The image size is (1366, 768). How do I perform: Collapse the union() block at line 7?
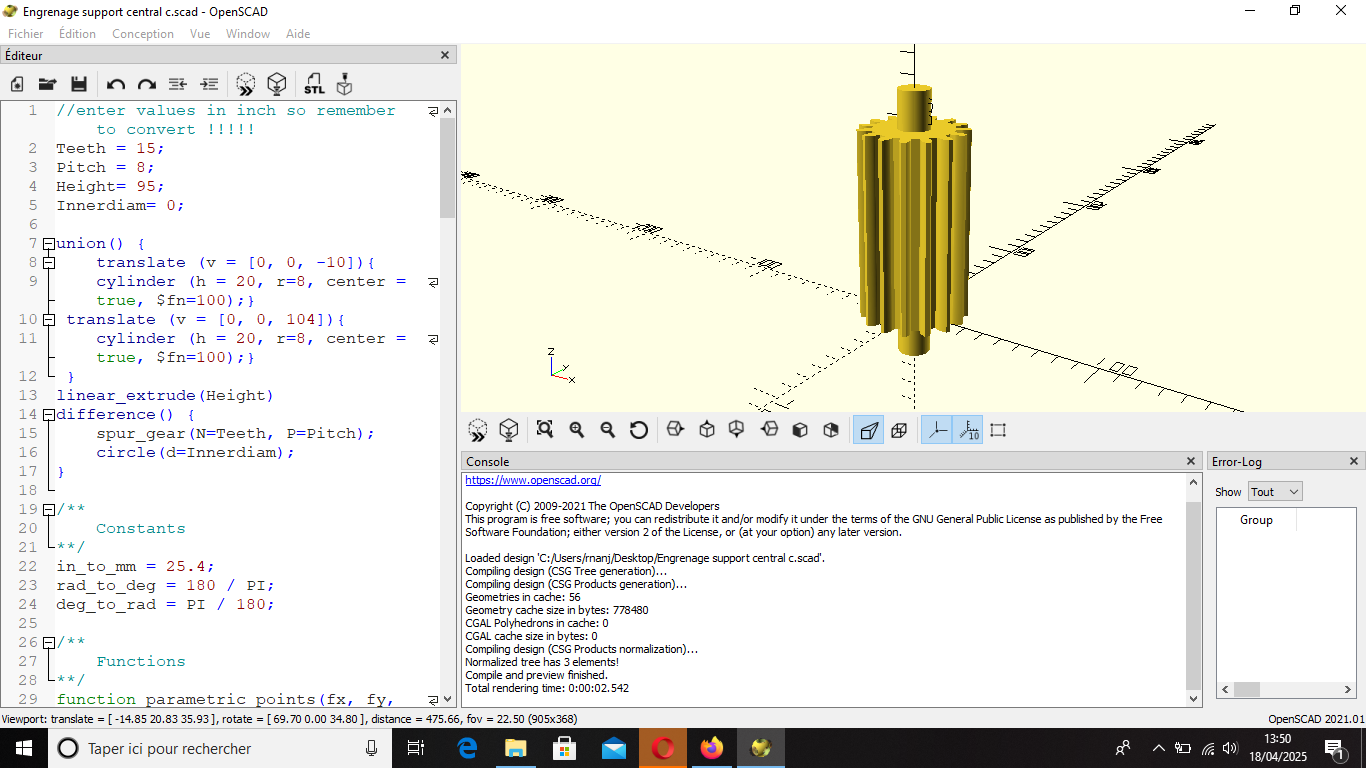tap(47, 244)
